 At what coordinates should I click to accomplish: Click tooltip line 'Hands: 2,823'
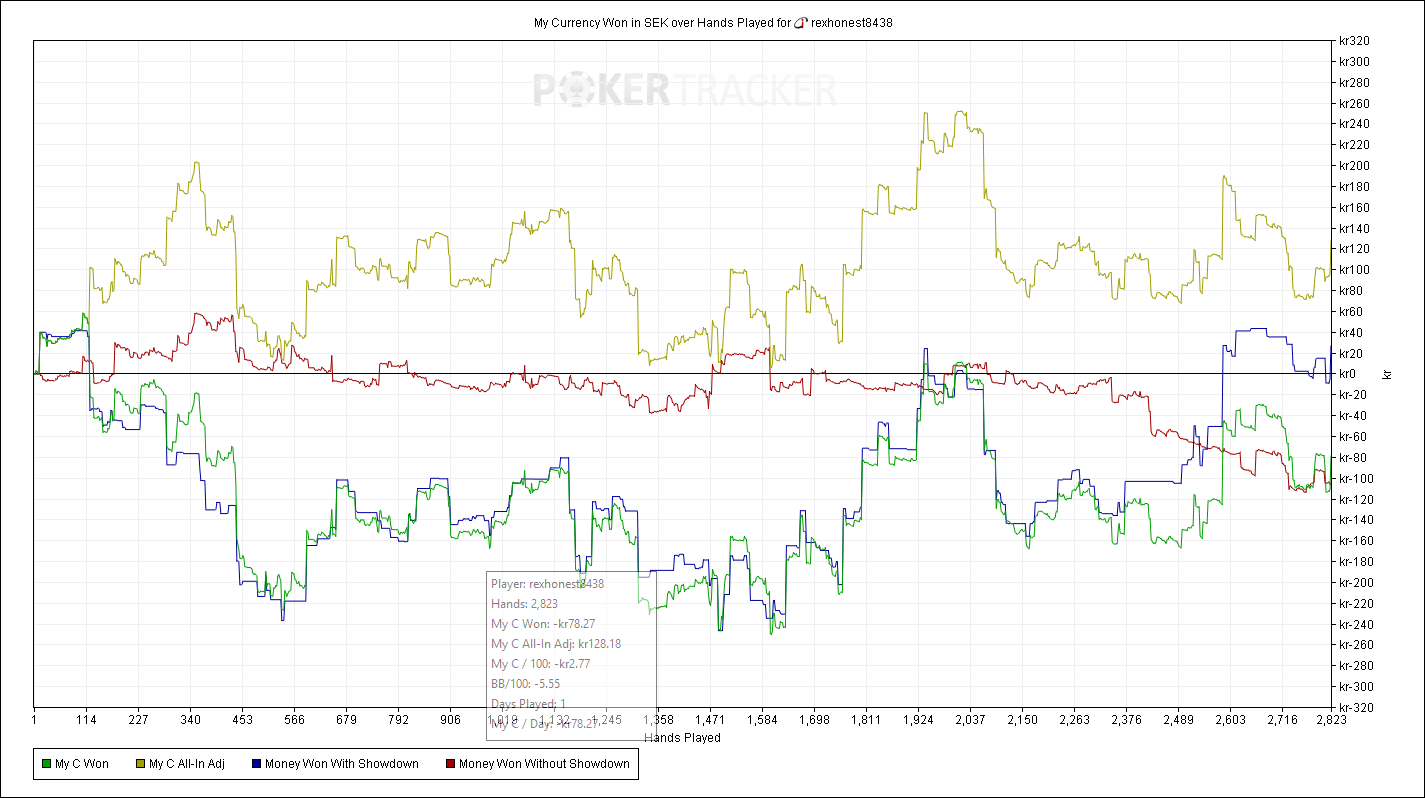click(524, 603)
